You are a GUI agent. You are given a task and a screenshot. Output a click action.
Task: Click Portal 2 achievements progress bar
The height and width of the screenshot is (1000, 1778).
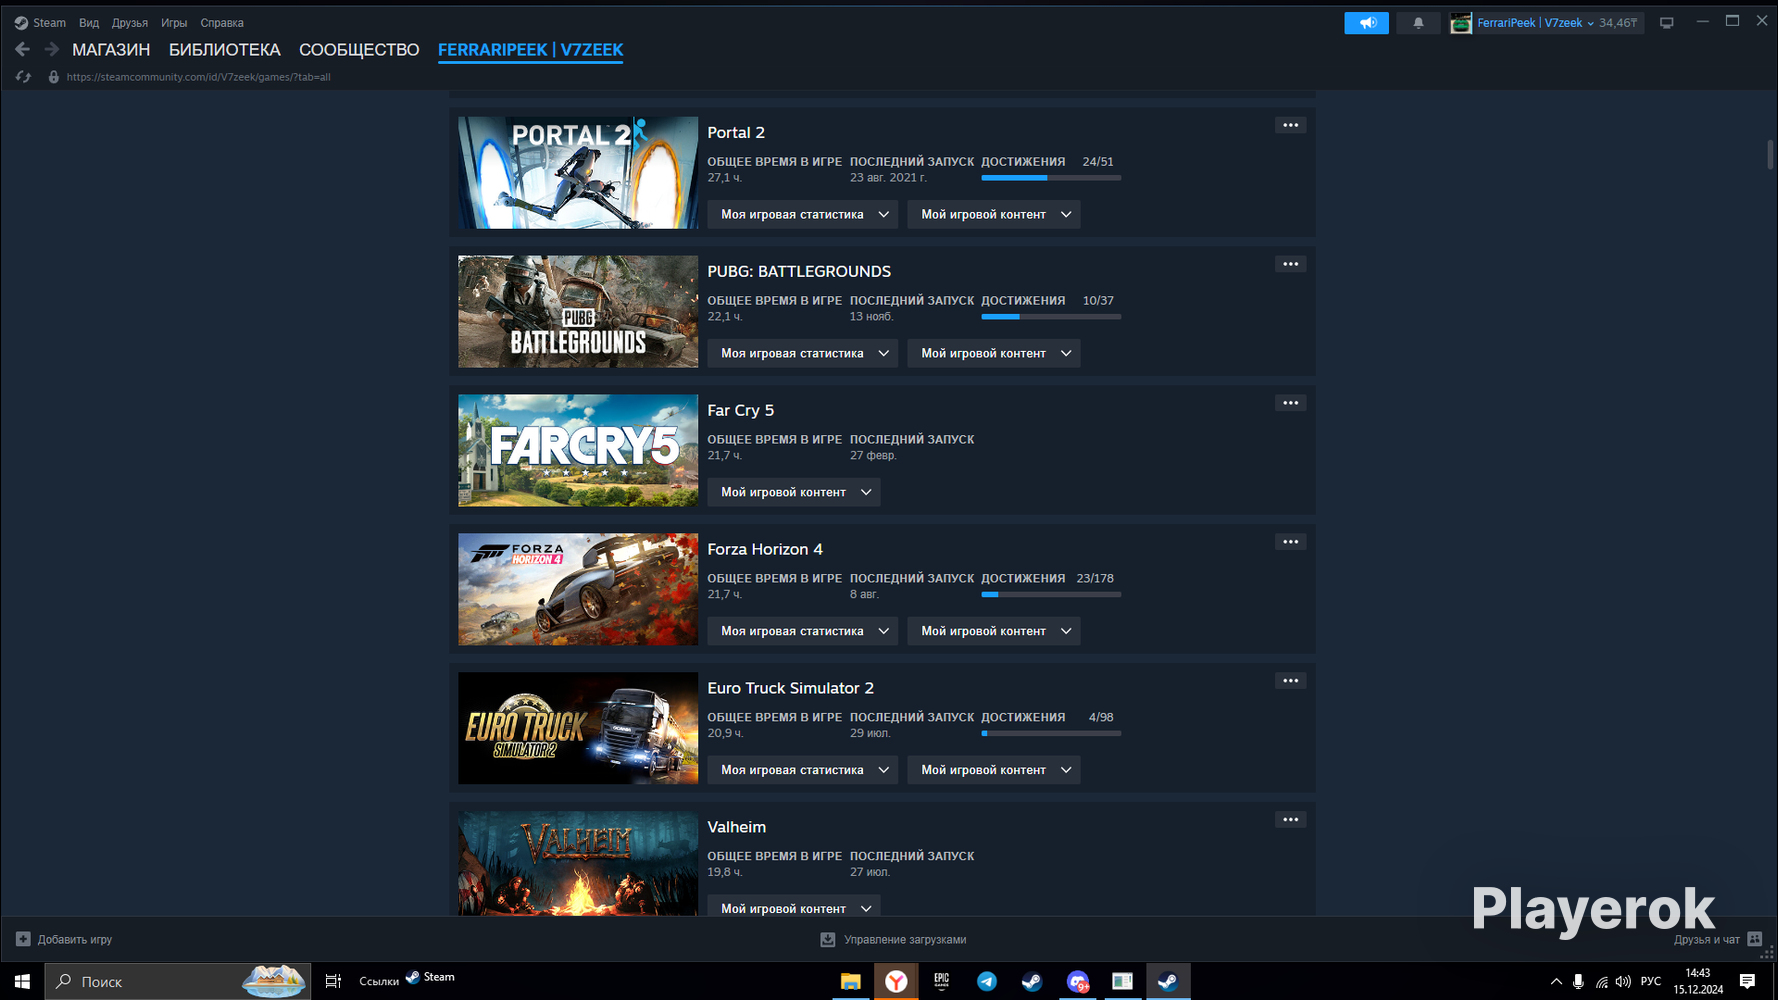click(1051, 178)
